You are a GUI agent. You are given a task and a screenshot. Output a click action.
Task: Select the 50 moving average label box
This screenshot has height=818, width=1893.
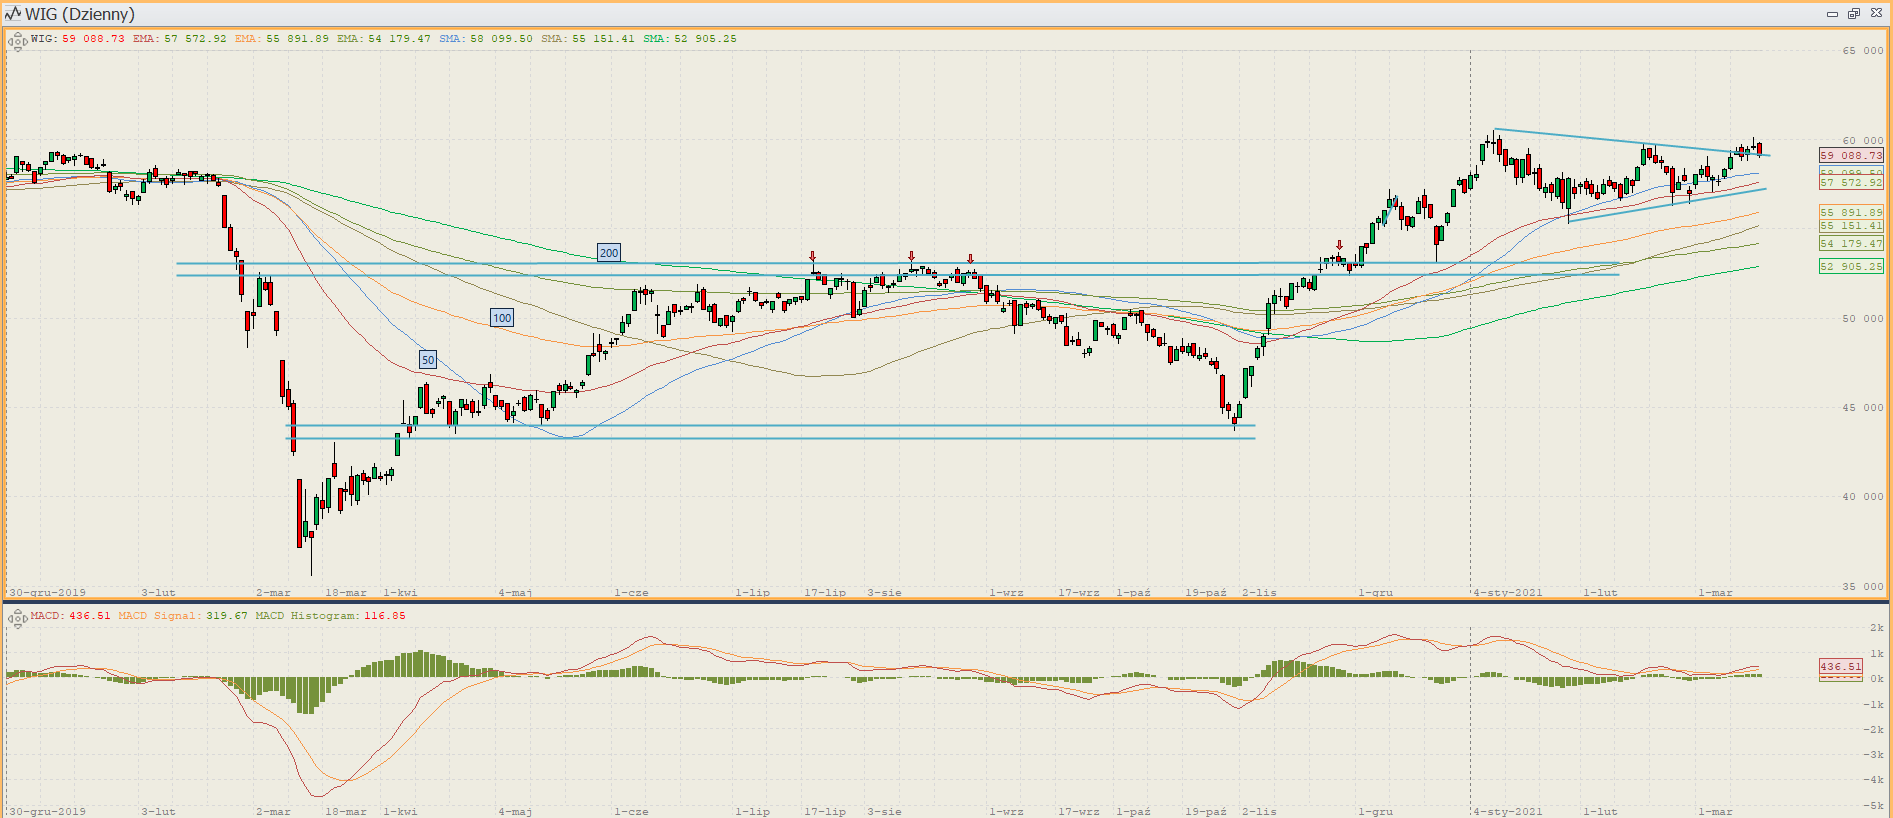click(x=428, y=360)
